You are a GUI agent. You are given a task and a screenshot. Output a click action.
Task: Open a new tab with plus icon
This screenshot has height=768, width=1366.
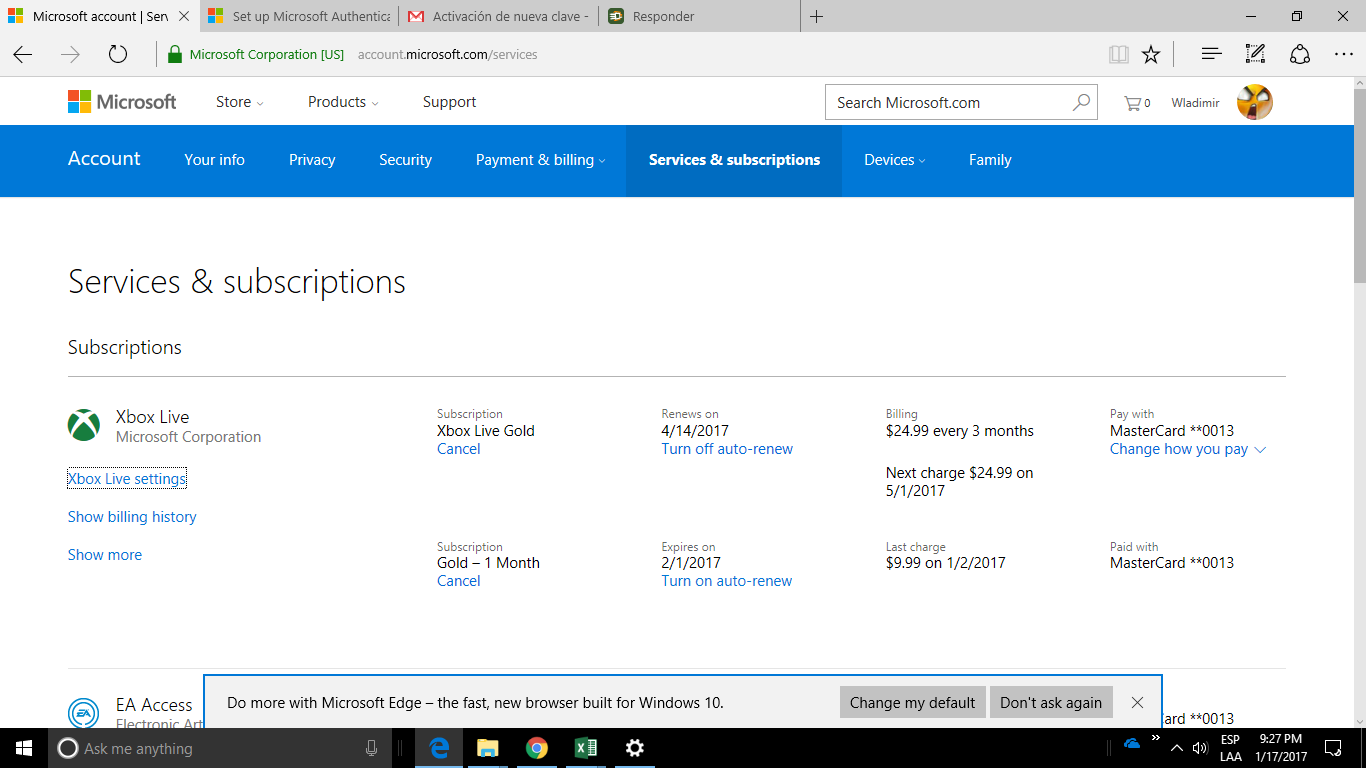[x=816, y=16]
